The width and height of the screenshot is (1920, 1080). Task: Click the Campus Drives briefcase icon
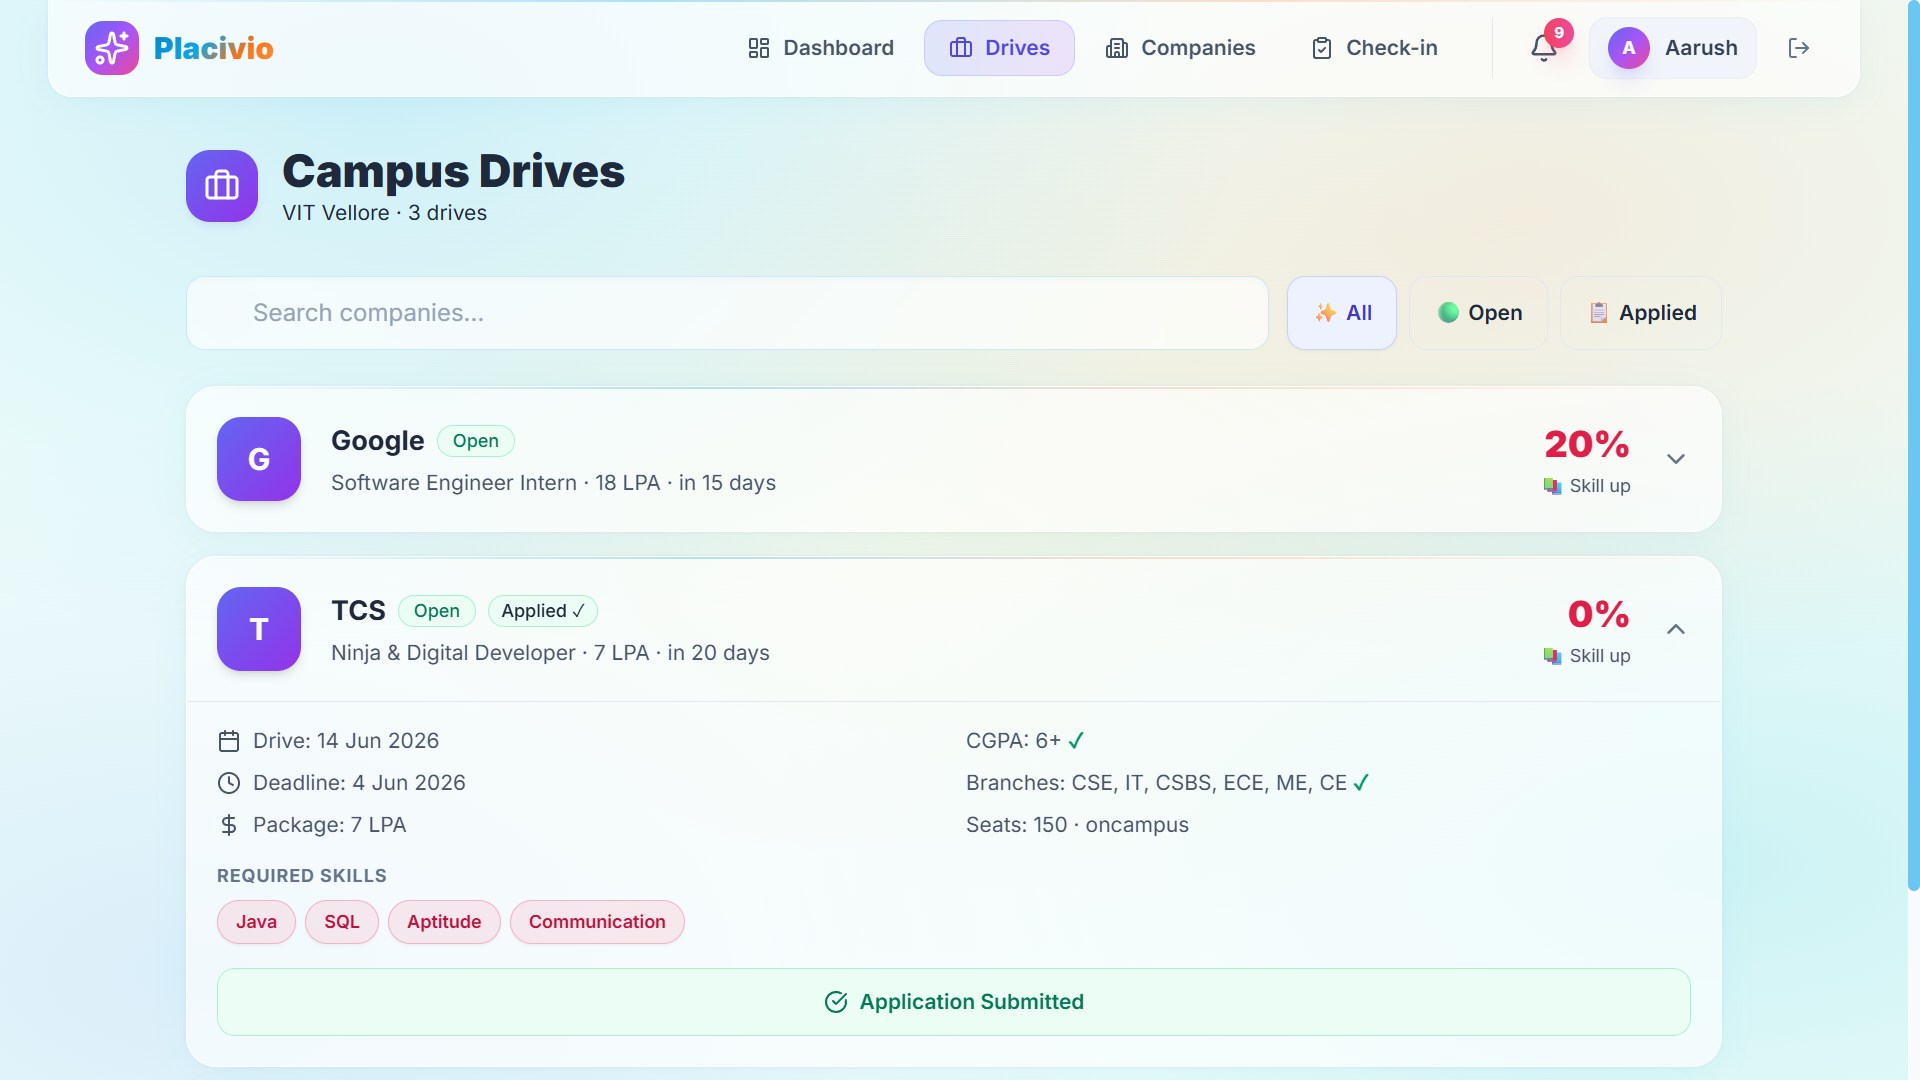point(222,186)
